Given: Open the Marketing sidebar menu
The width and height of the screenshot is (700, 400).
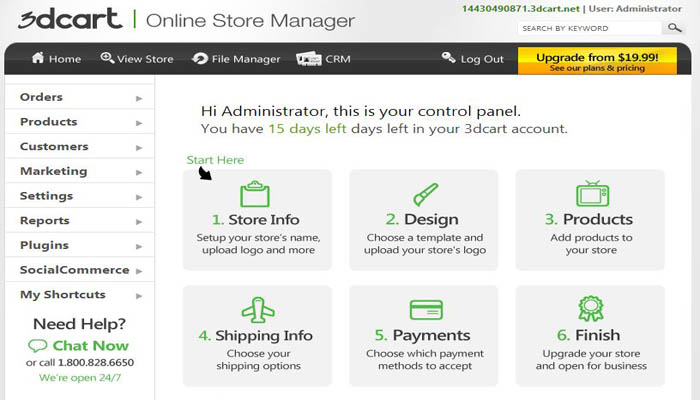Looking at the screenshot, I should coord(79,171).
